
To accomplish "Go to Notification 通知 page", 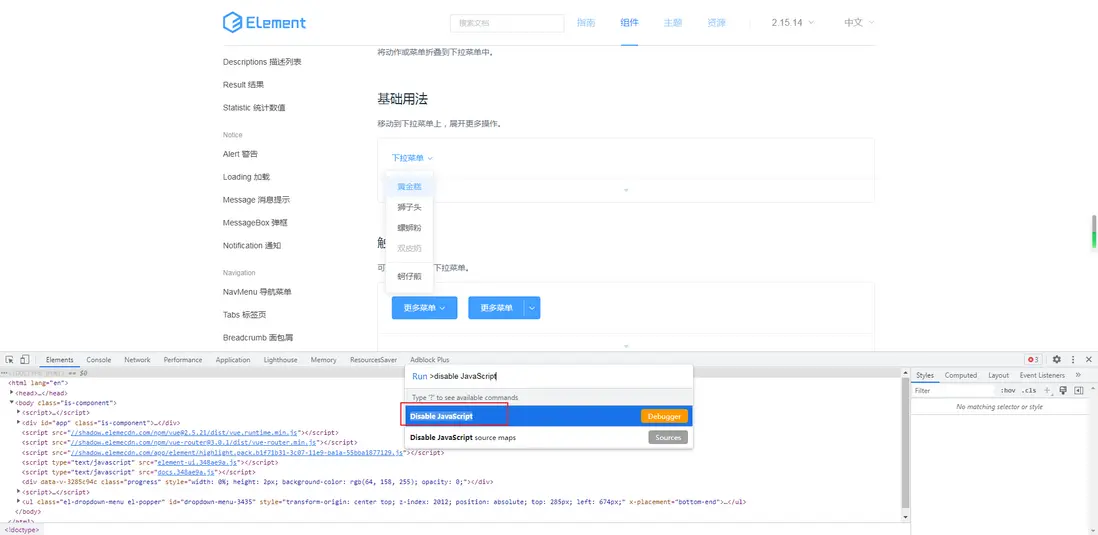I will tap(251, 246).
